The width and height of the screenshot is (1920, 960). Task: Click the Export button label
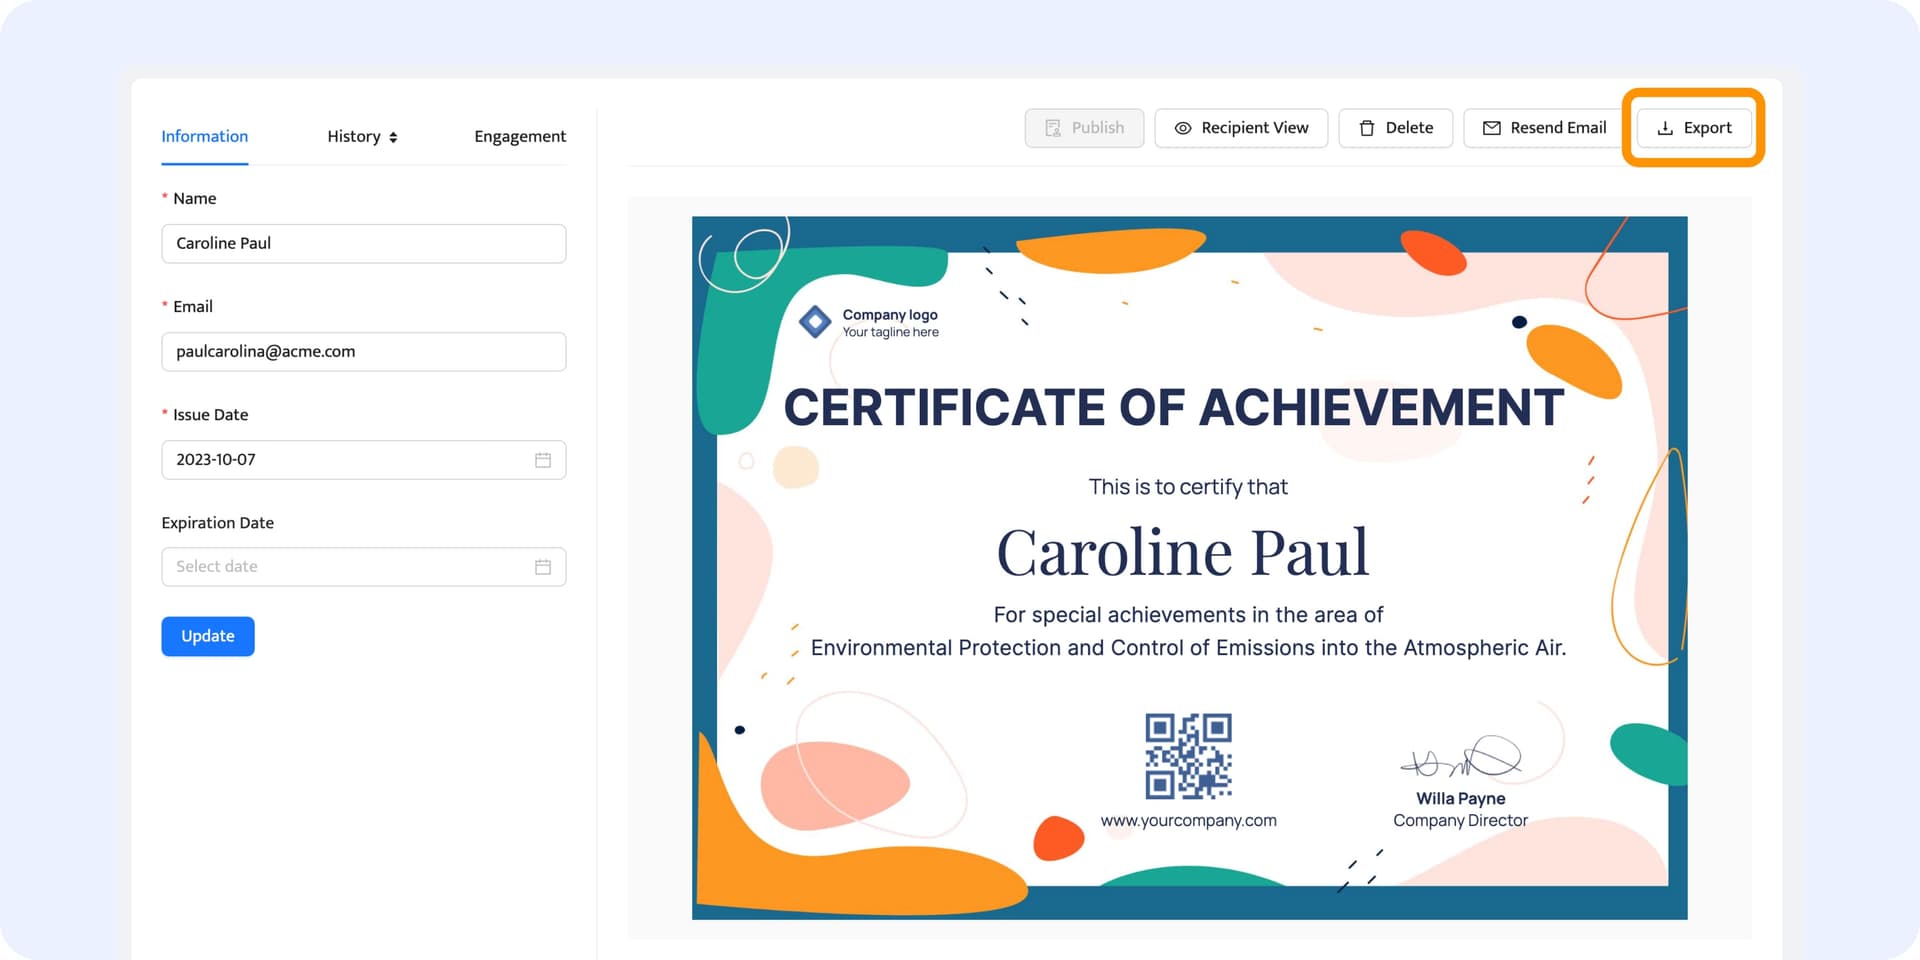(1707, 128)
